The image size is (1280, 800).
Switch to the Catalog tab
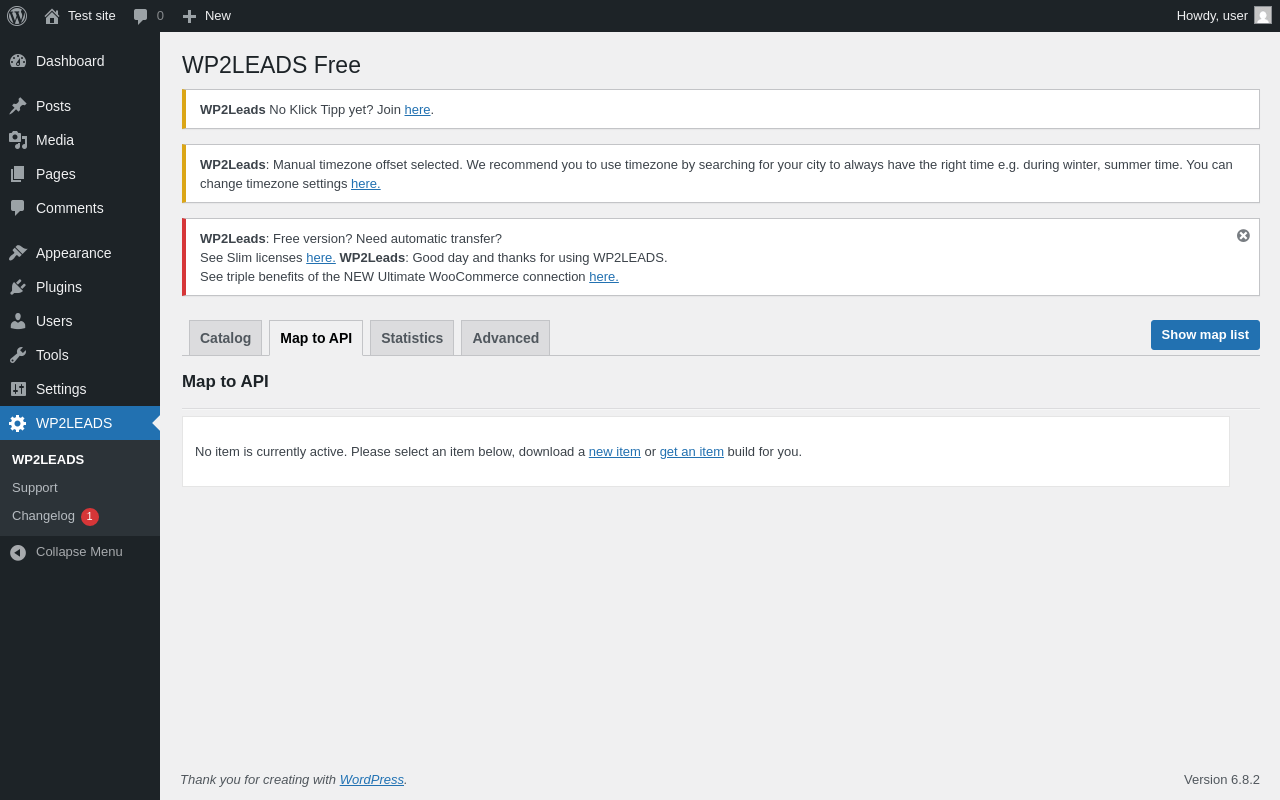tap(225, 338)
